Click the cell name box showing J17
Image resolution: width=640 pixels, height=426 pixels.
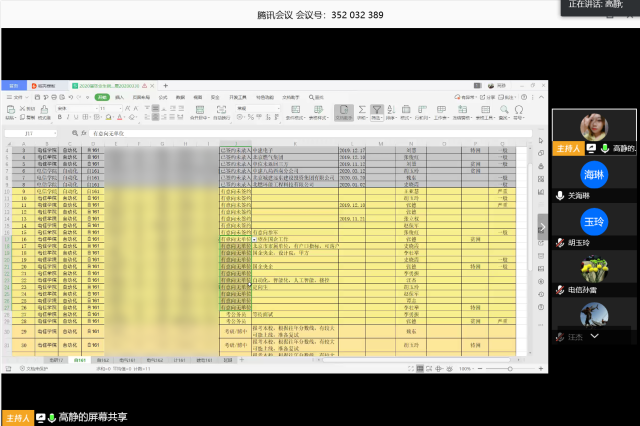tap(28, 131)
